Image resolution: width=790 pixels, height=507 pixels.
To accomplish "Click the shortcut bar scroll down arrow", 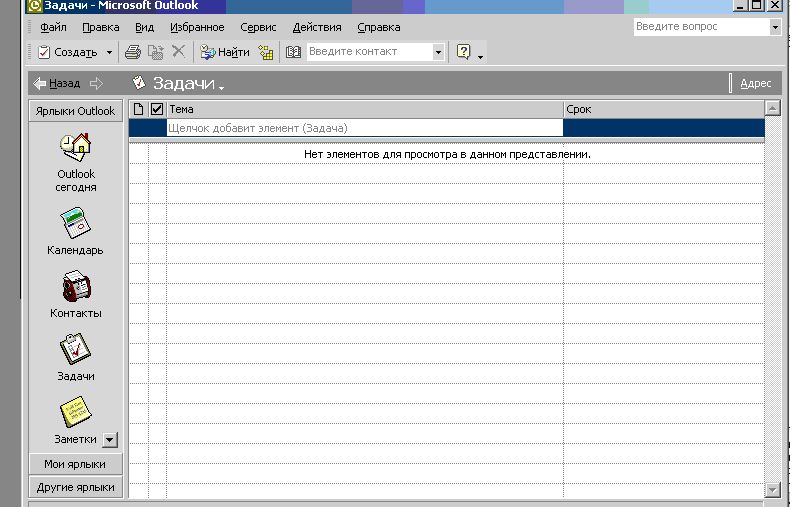I will tap(110, 440).
